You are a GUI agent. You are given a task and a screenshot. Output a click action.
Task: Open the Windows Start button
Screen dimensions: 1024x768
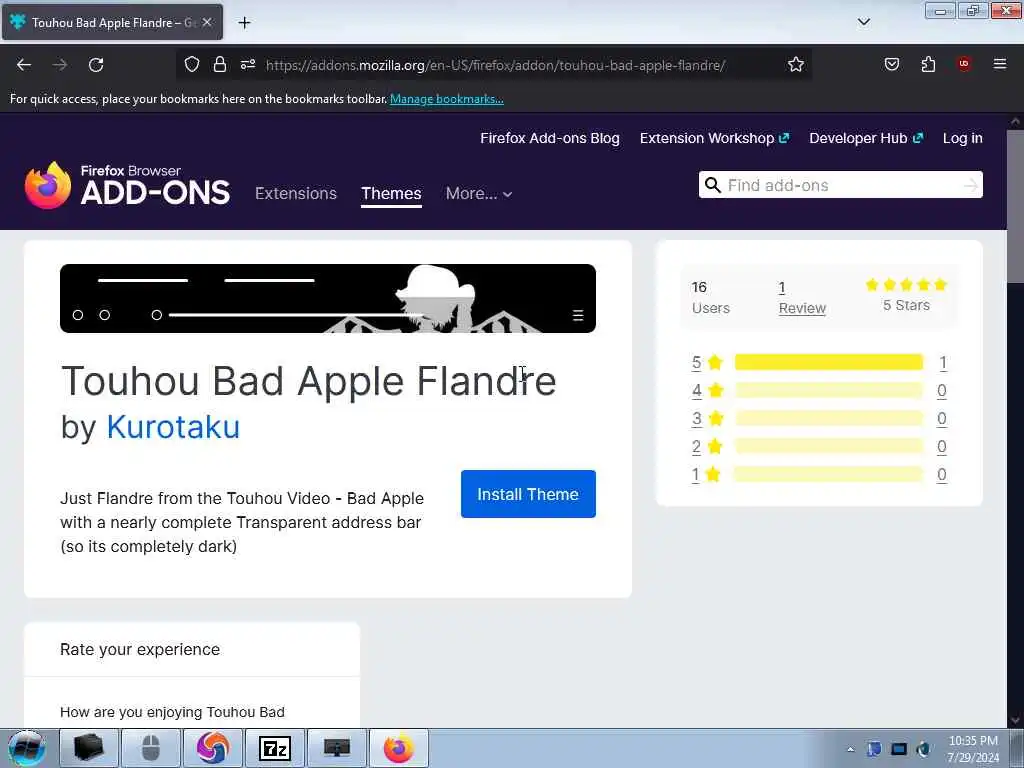point(26,748)
